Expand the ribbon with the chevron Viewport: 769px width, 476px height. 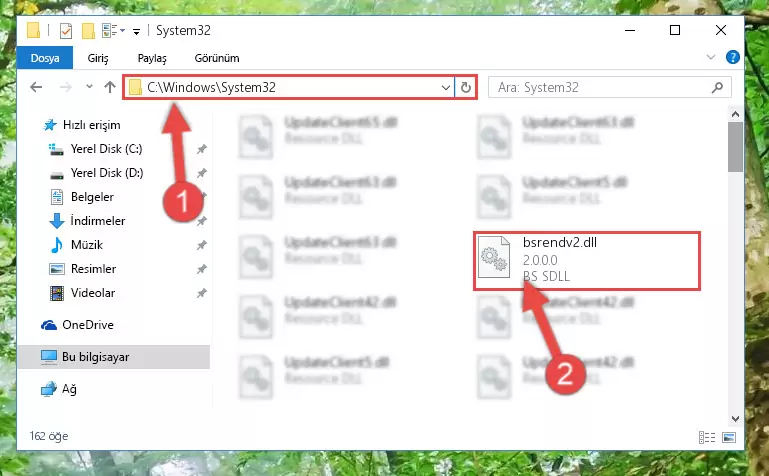(x=711, y=57)
